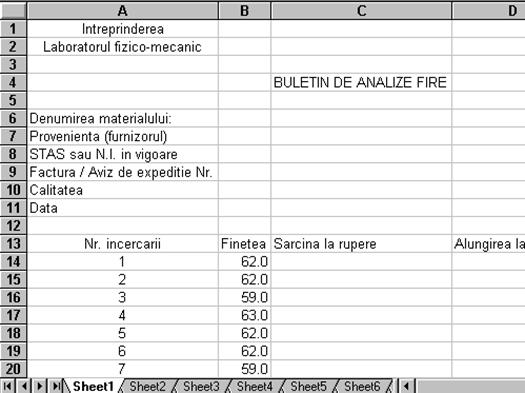Image resolution: width=525 pixels, height=393 pixels.
Task: Select column A header
Action: [x=123, y=11]
